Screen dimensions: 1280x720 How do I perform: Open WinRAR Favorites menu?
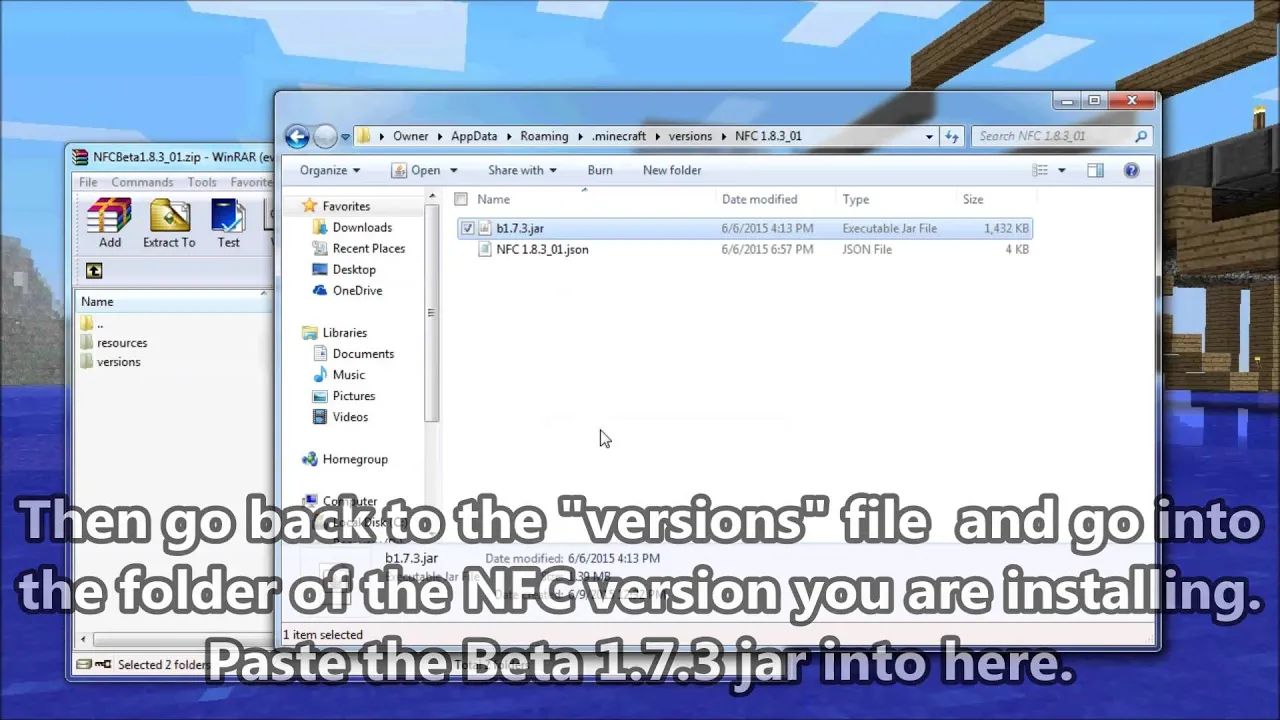[251, 182]
